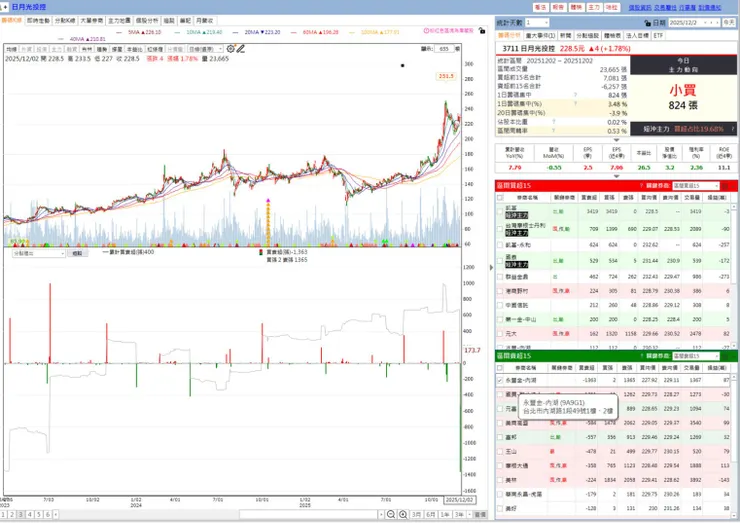Zoom out the chart with minus magnifier
Image resolution: width=740 pixels, height=523 pixels.
(x=391, y=515)
